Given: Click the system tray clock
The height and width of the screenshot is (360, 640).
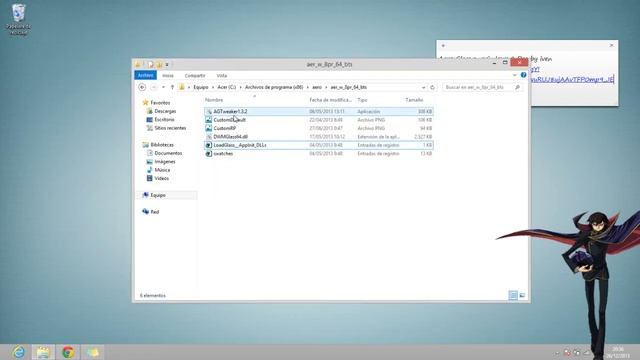Looking at the screenshot, I should [x=618, y=352].
